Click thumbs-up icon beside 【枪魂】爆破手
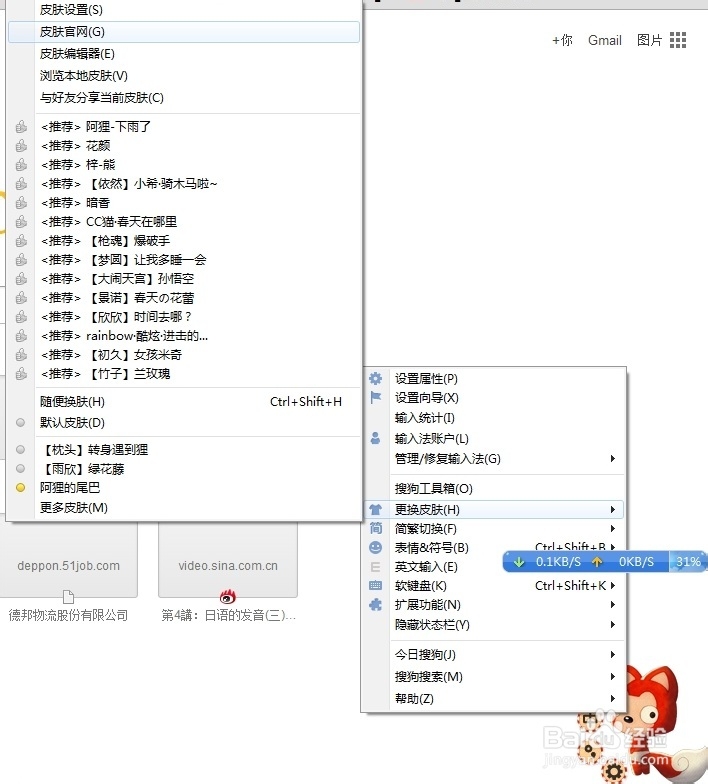This screenshot has width=708, height=784. (21, 240)
